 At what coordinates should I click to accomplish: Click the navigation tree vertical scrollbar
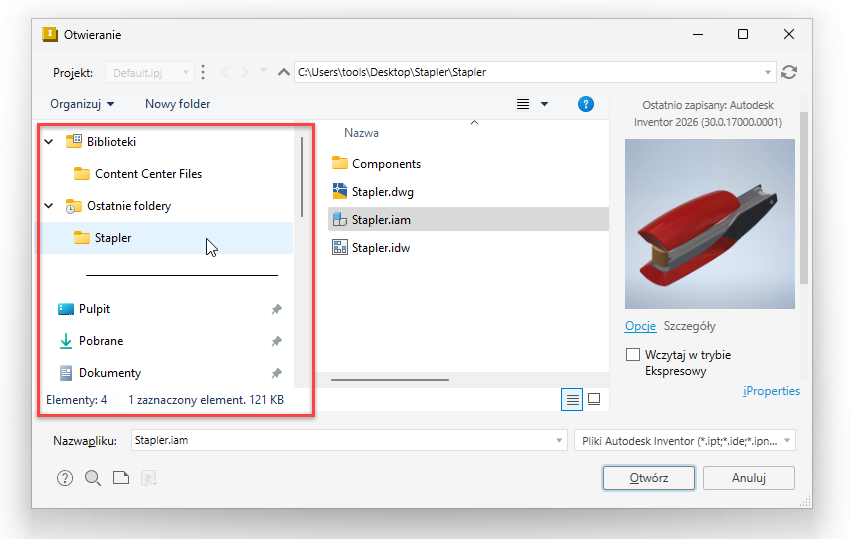tap(301, 177)
